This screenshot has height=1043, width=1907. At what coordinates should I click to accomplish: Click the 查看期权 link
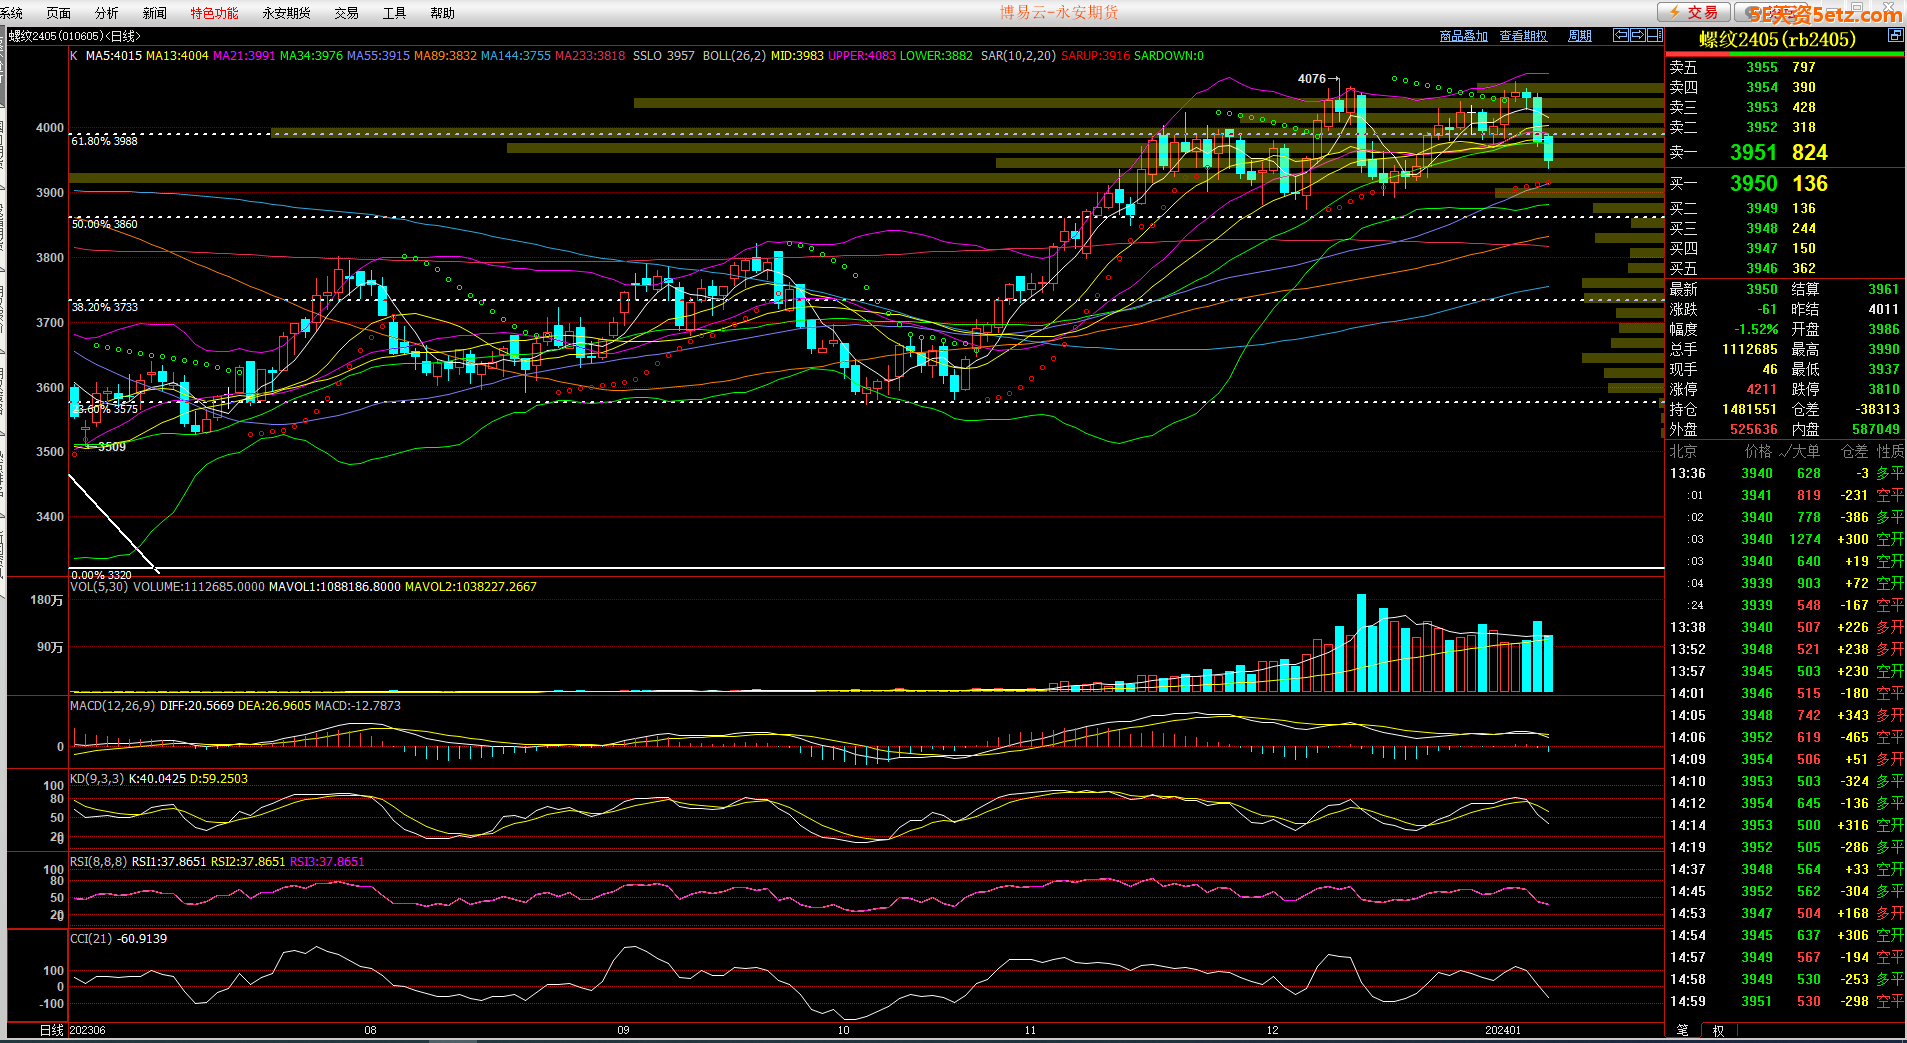coord(1523,36)
